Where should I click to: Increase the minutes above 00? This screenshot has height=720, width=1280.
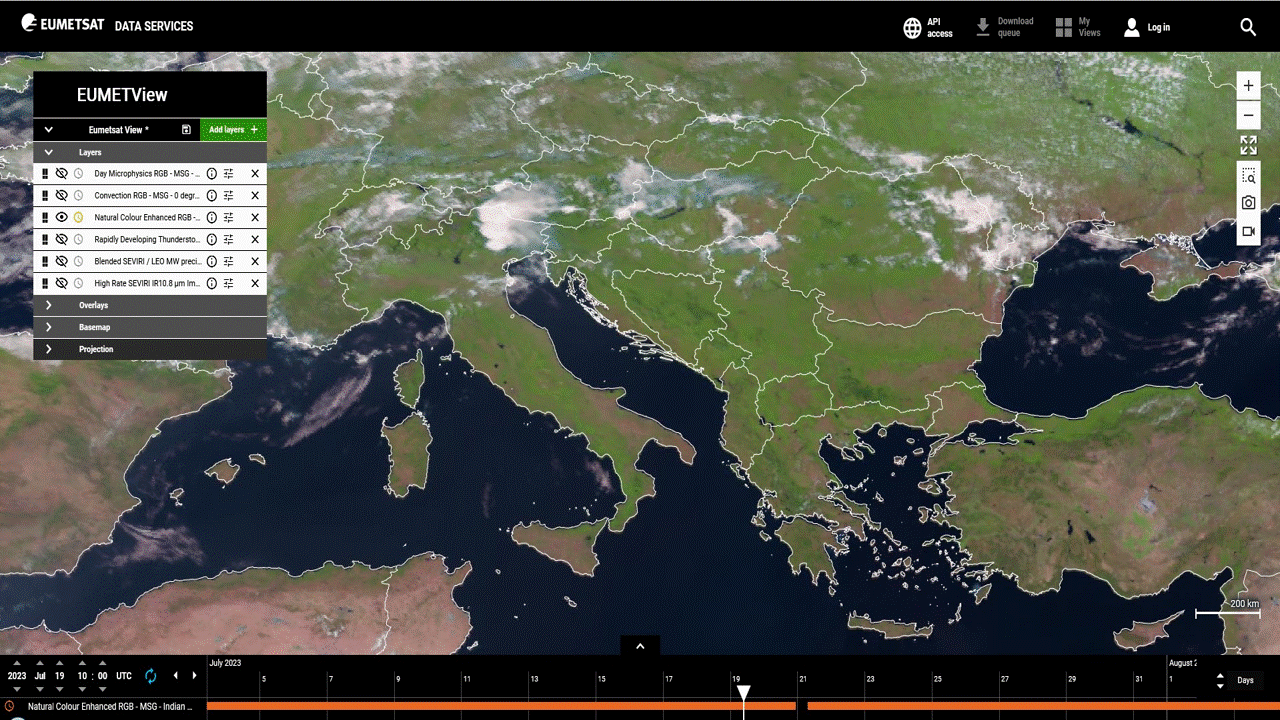[101, 663]
